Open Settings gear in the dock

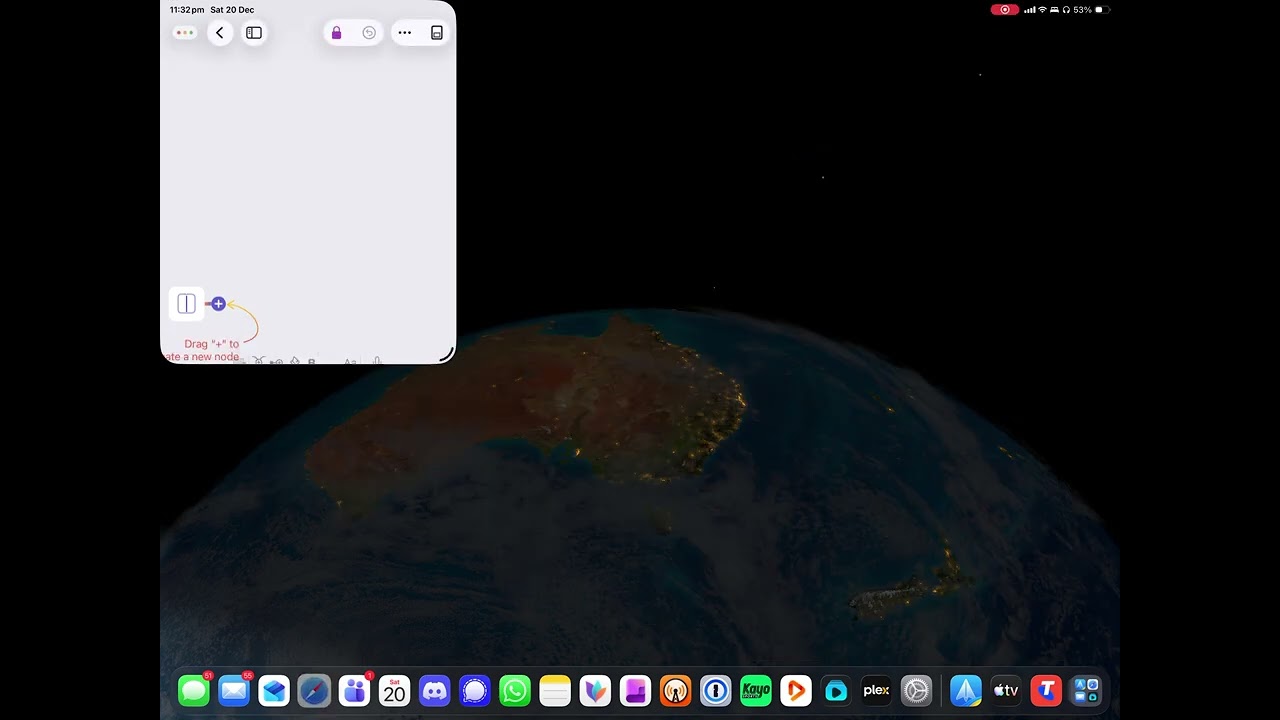coord(916,691)
